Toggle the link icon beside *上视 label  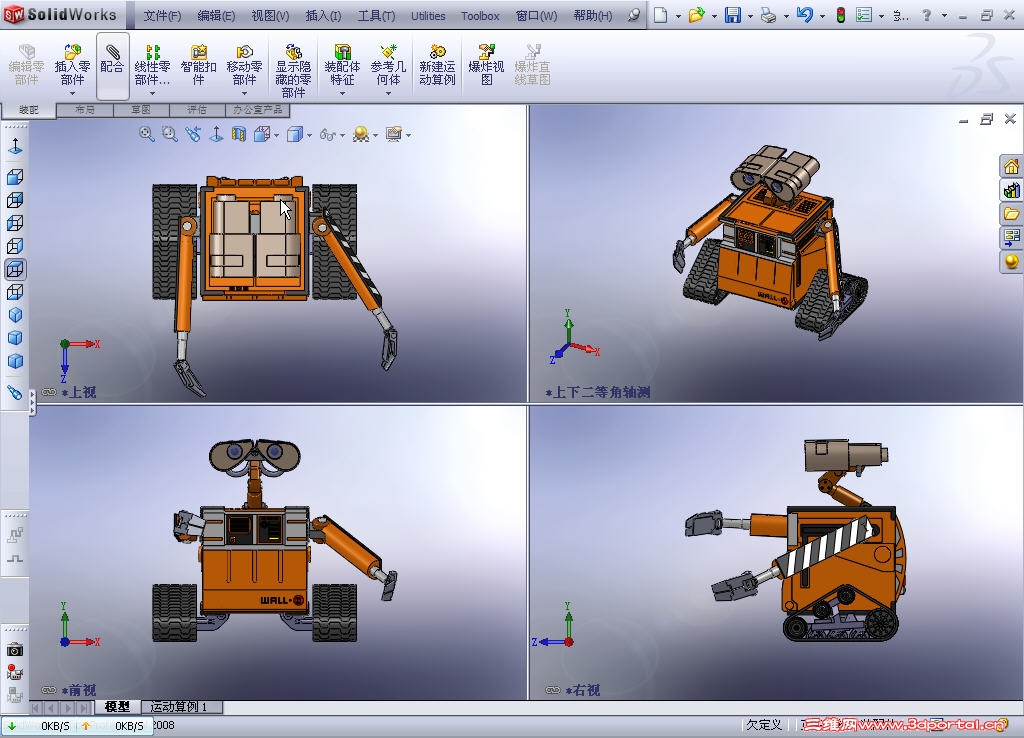click(49, 393)
